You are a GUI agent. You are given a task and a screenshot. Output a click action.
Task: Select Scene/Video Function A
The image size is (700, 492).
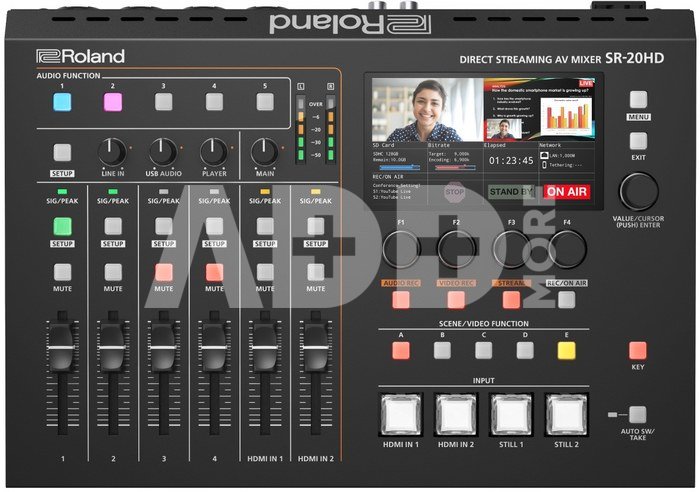click(401, 350)
